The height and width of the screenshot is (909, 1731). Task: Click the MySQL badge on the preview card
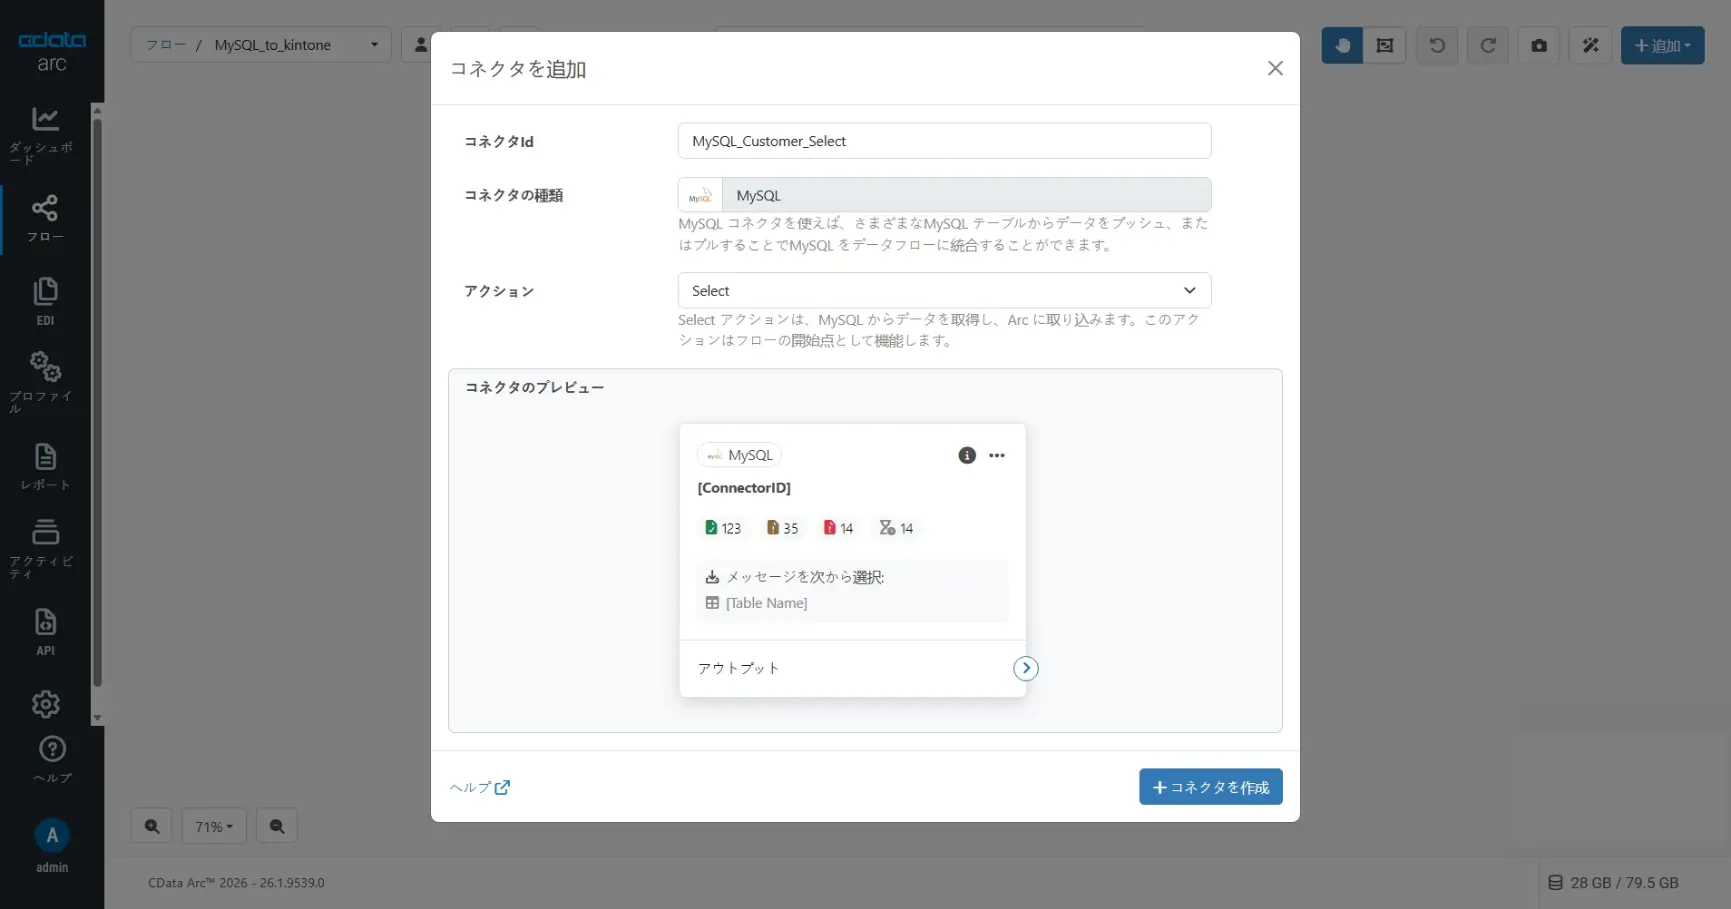(740, 455)
